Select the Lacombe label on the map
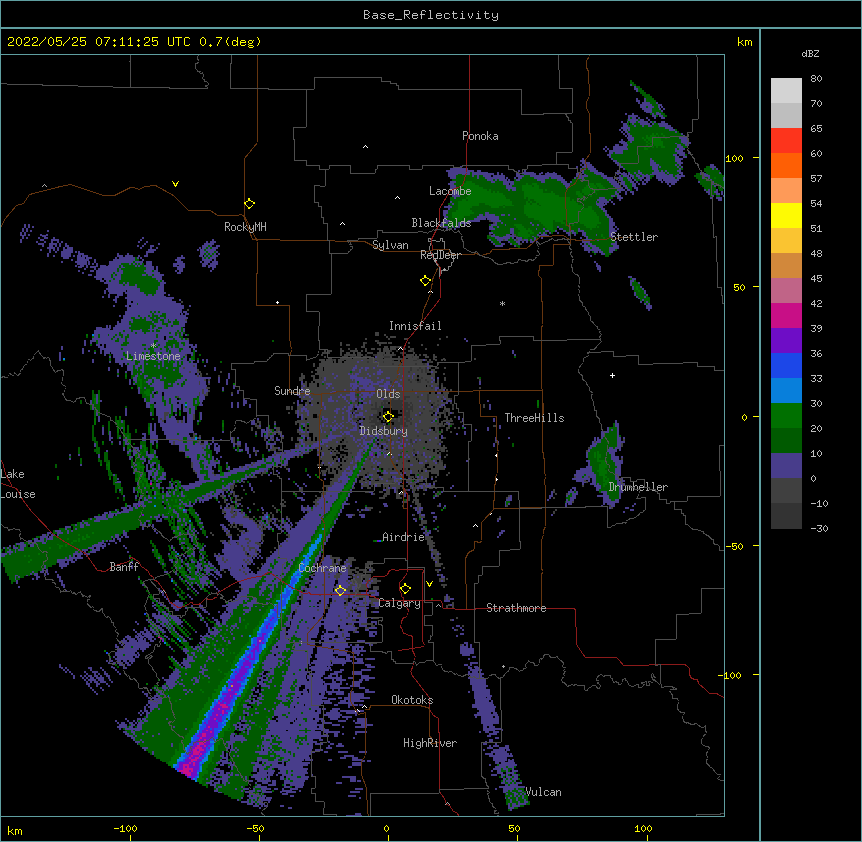 450,191
